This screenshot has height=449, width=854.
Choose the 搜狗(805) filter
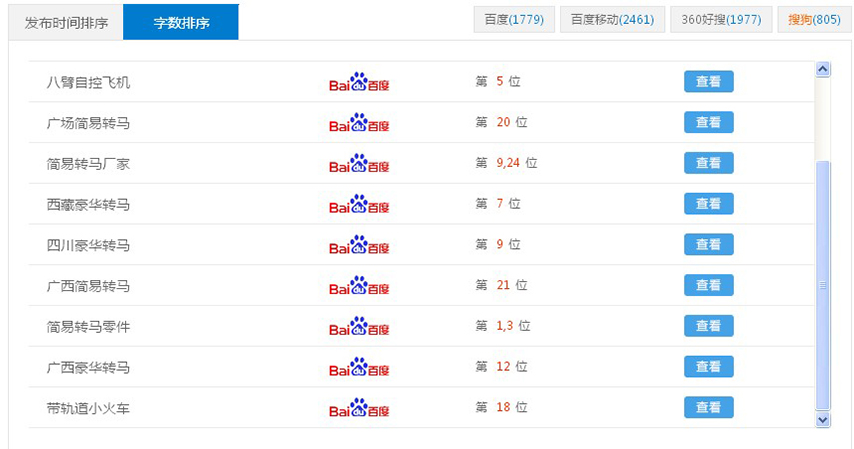pyautogui.click(x=814, y=20)
